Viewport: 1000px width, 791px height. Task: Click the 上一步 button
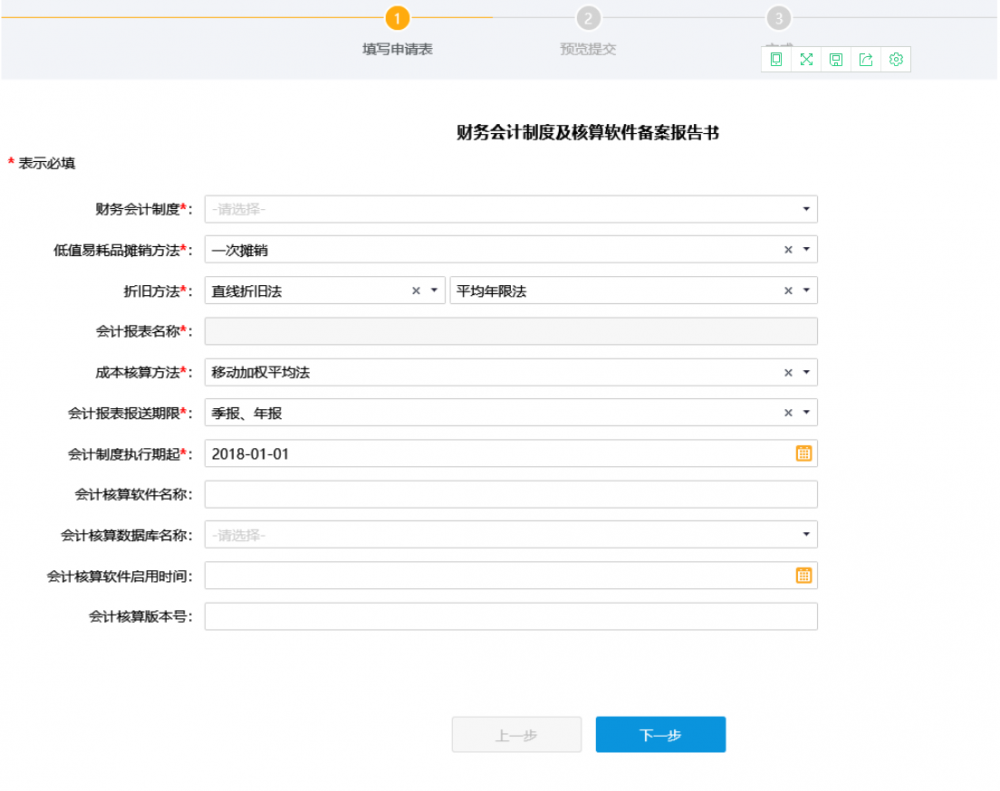(516, 735)
